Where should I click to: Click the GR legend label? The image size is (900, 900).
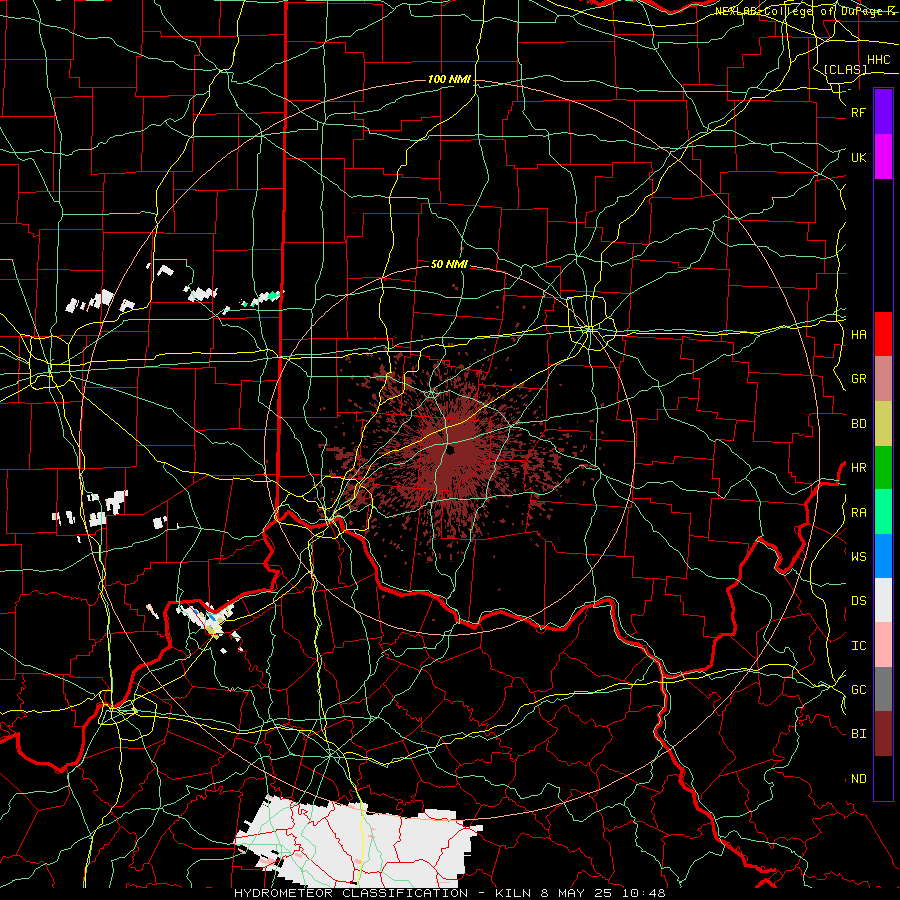pyautogui.click(x=858, y=379)
